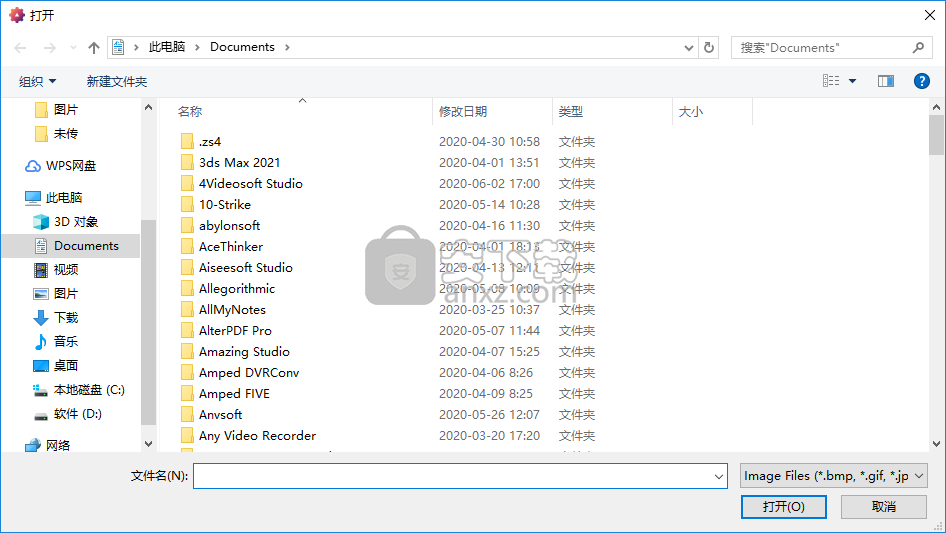Select the Anvsoft folder
Screen dimensions: 946x533
tap(211, 415)
